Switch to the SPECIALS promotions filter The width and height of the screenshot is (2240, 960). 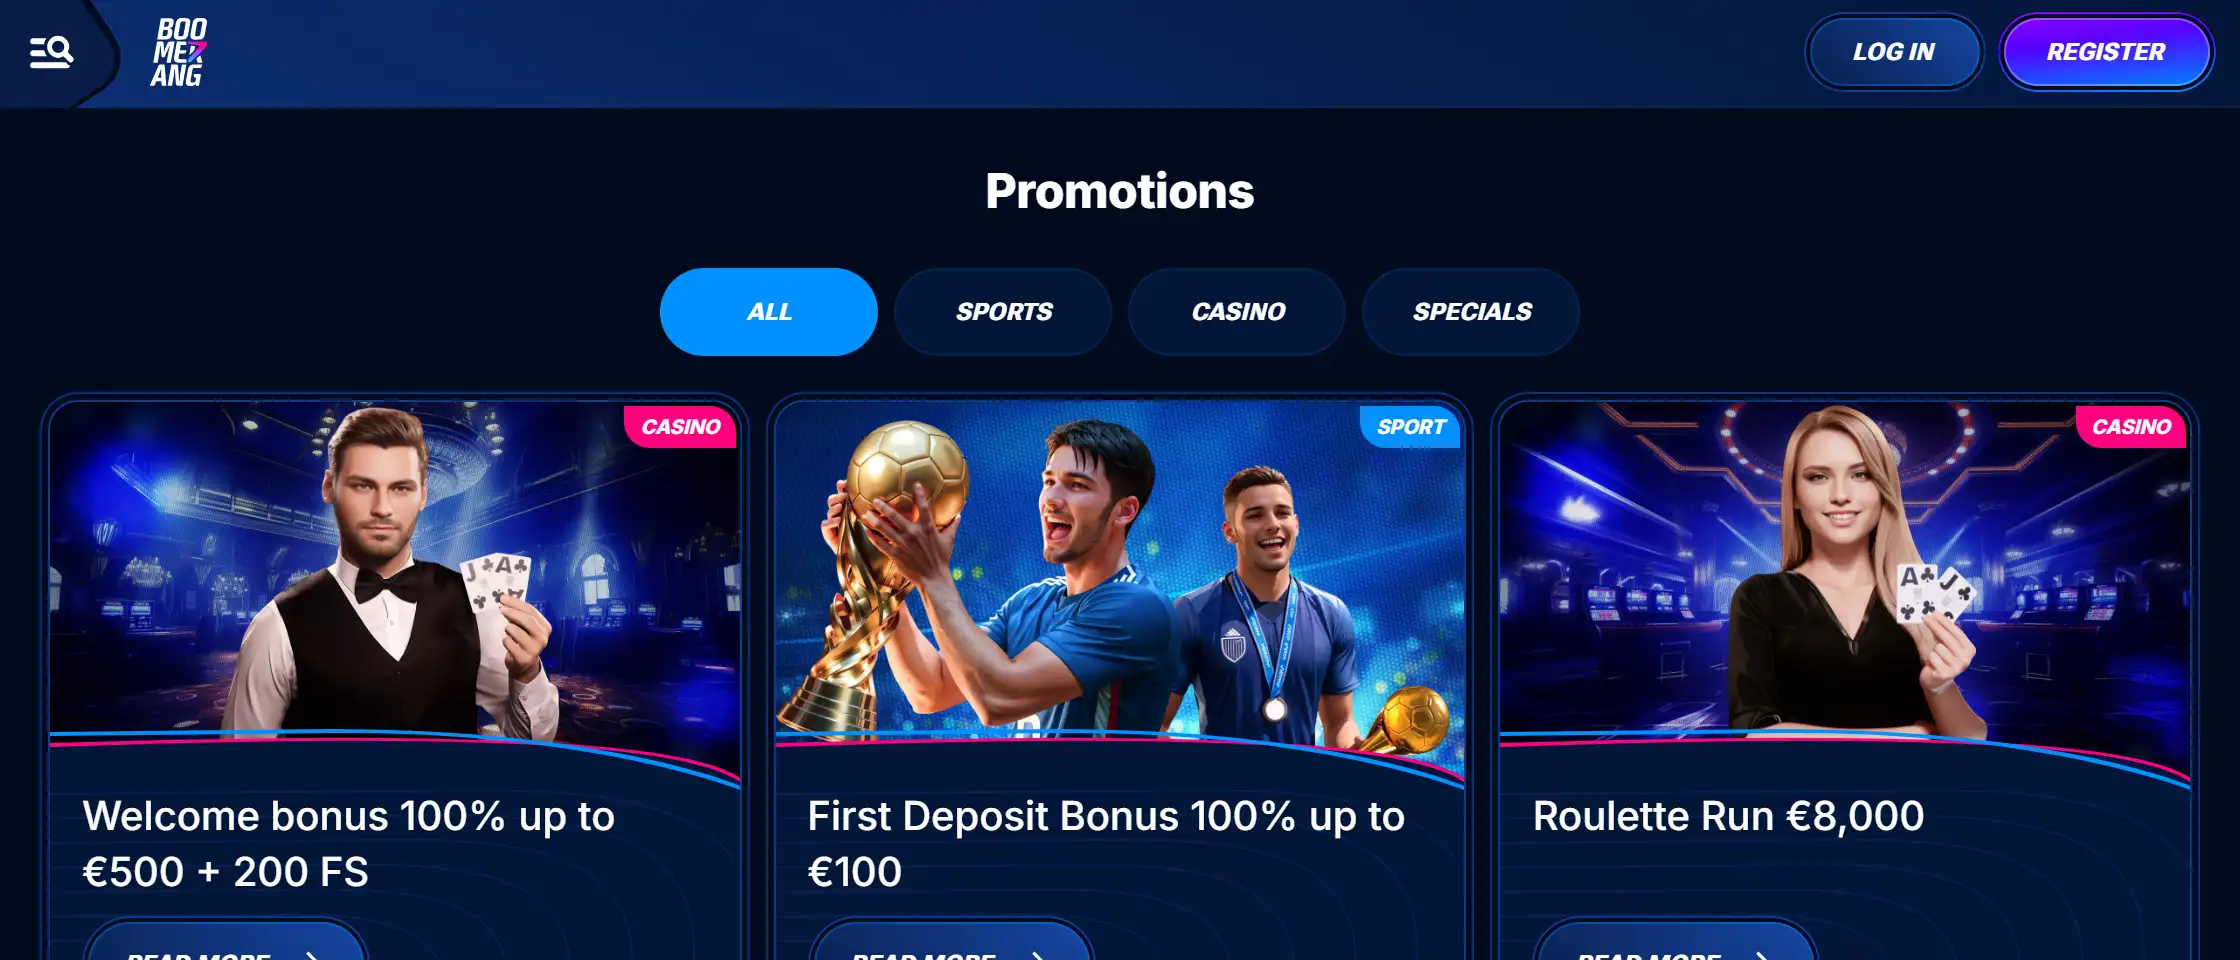(x=1471, y=312)
